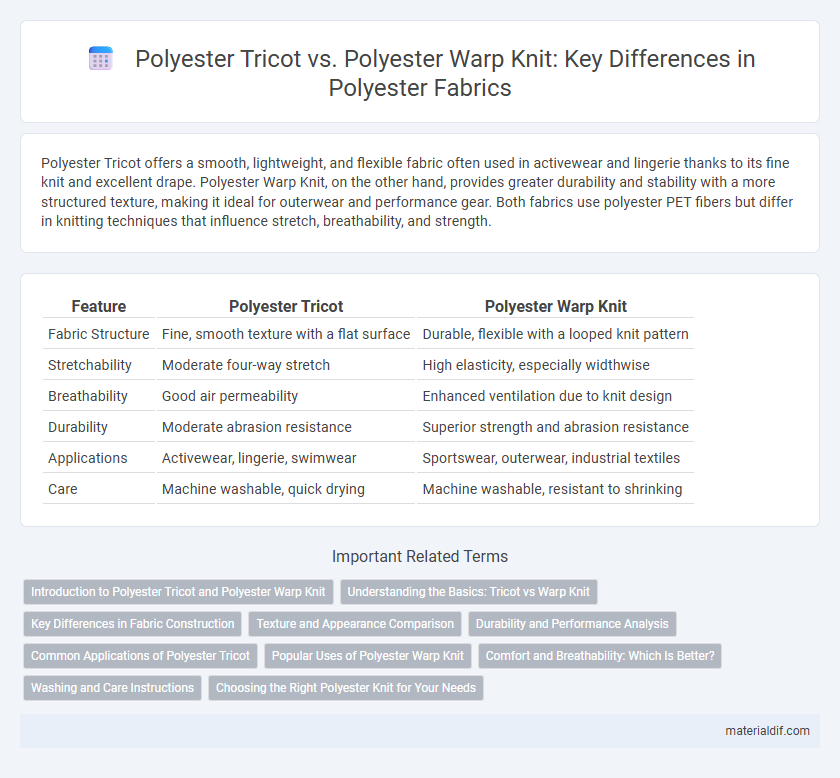The width and height of the screenshot is (840, 778).
Task: Click 'Durable, flexible with a looped knit pattern' cell
Action: 556,334
